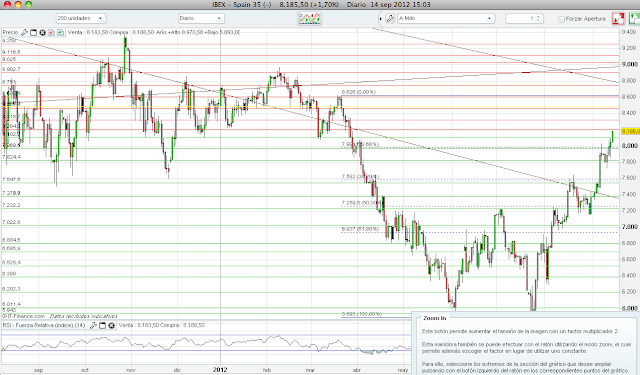Click the red add-indicator icon in Precio panel
The image size is (640, 375).
tap(51, 32)
